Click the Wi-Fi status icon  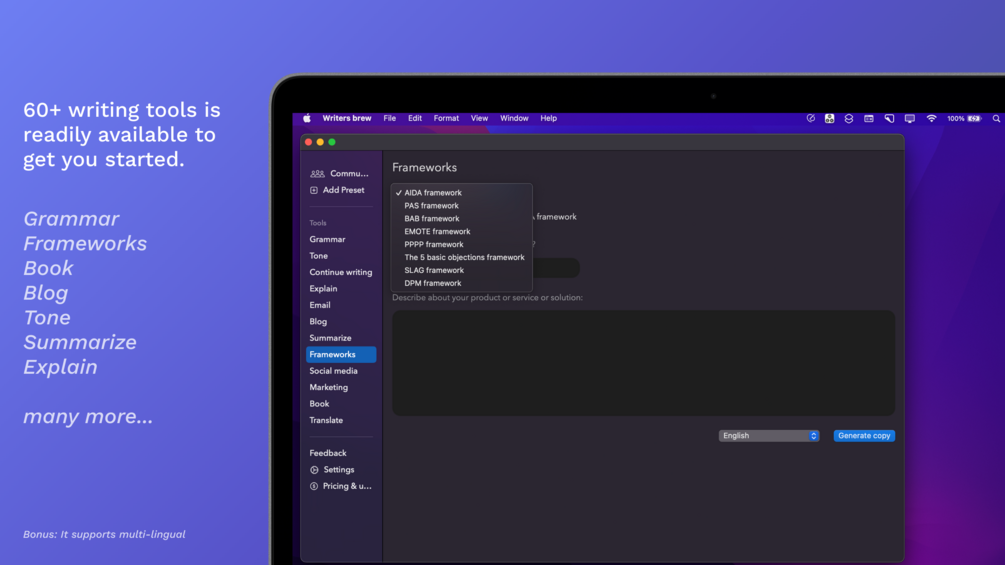click(x=931, y=119)
